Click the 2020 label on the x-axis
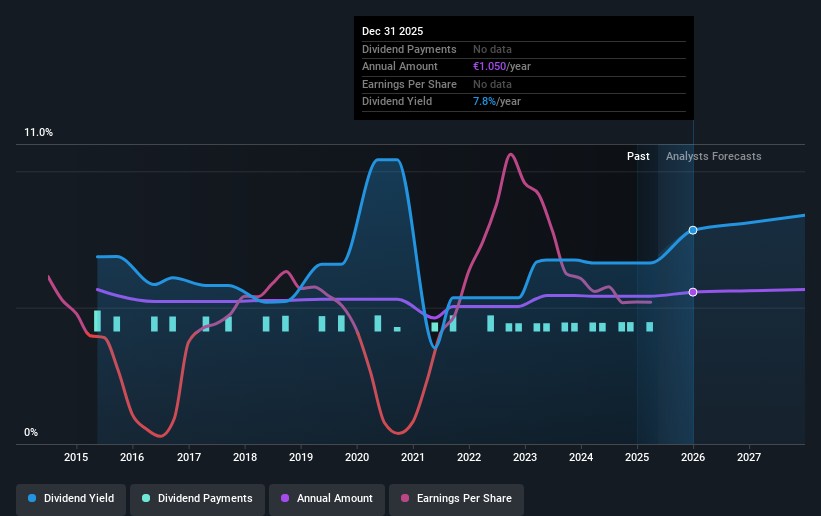This screenshot has width=821, height=516. (357, 458)
